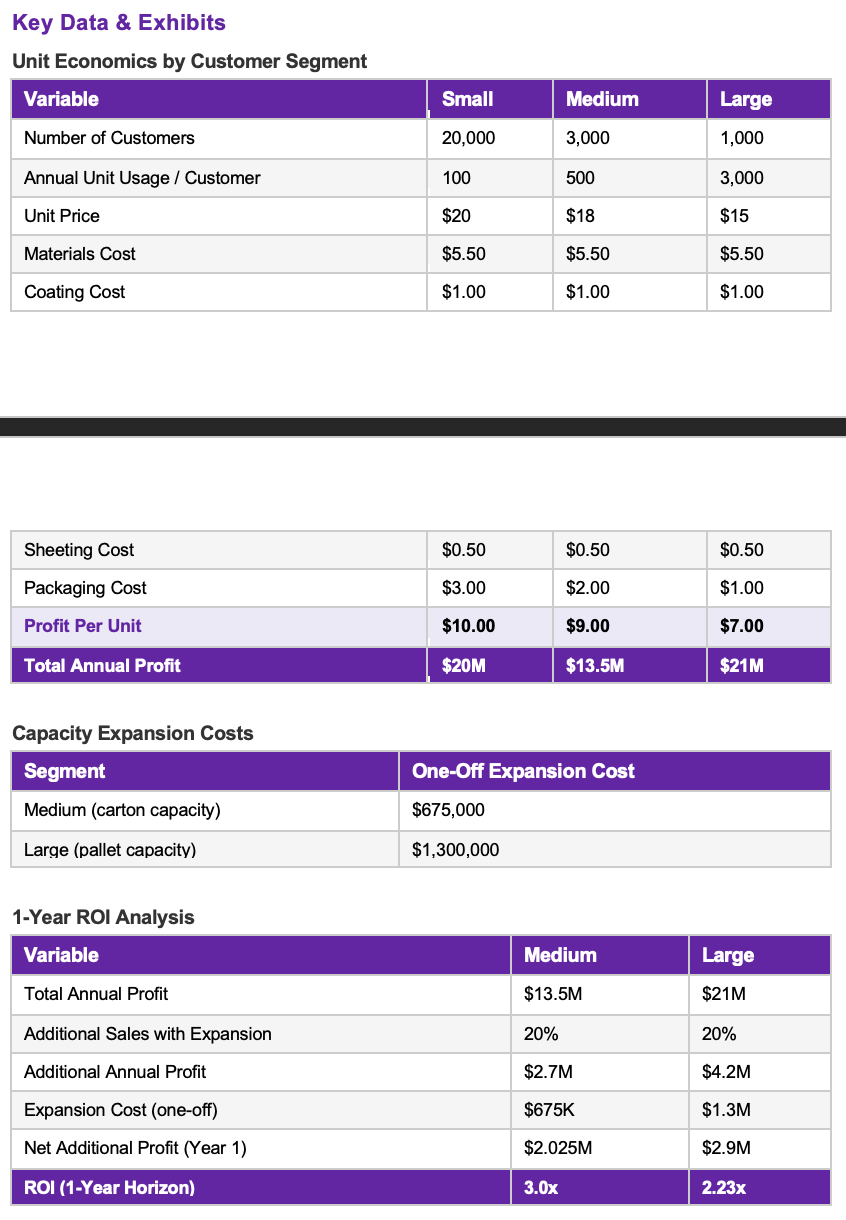Click the 'One-Off Expansion Cost' column header
The height and width of the screenshot is (1220, 846).
(x=523, y=771)
